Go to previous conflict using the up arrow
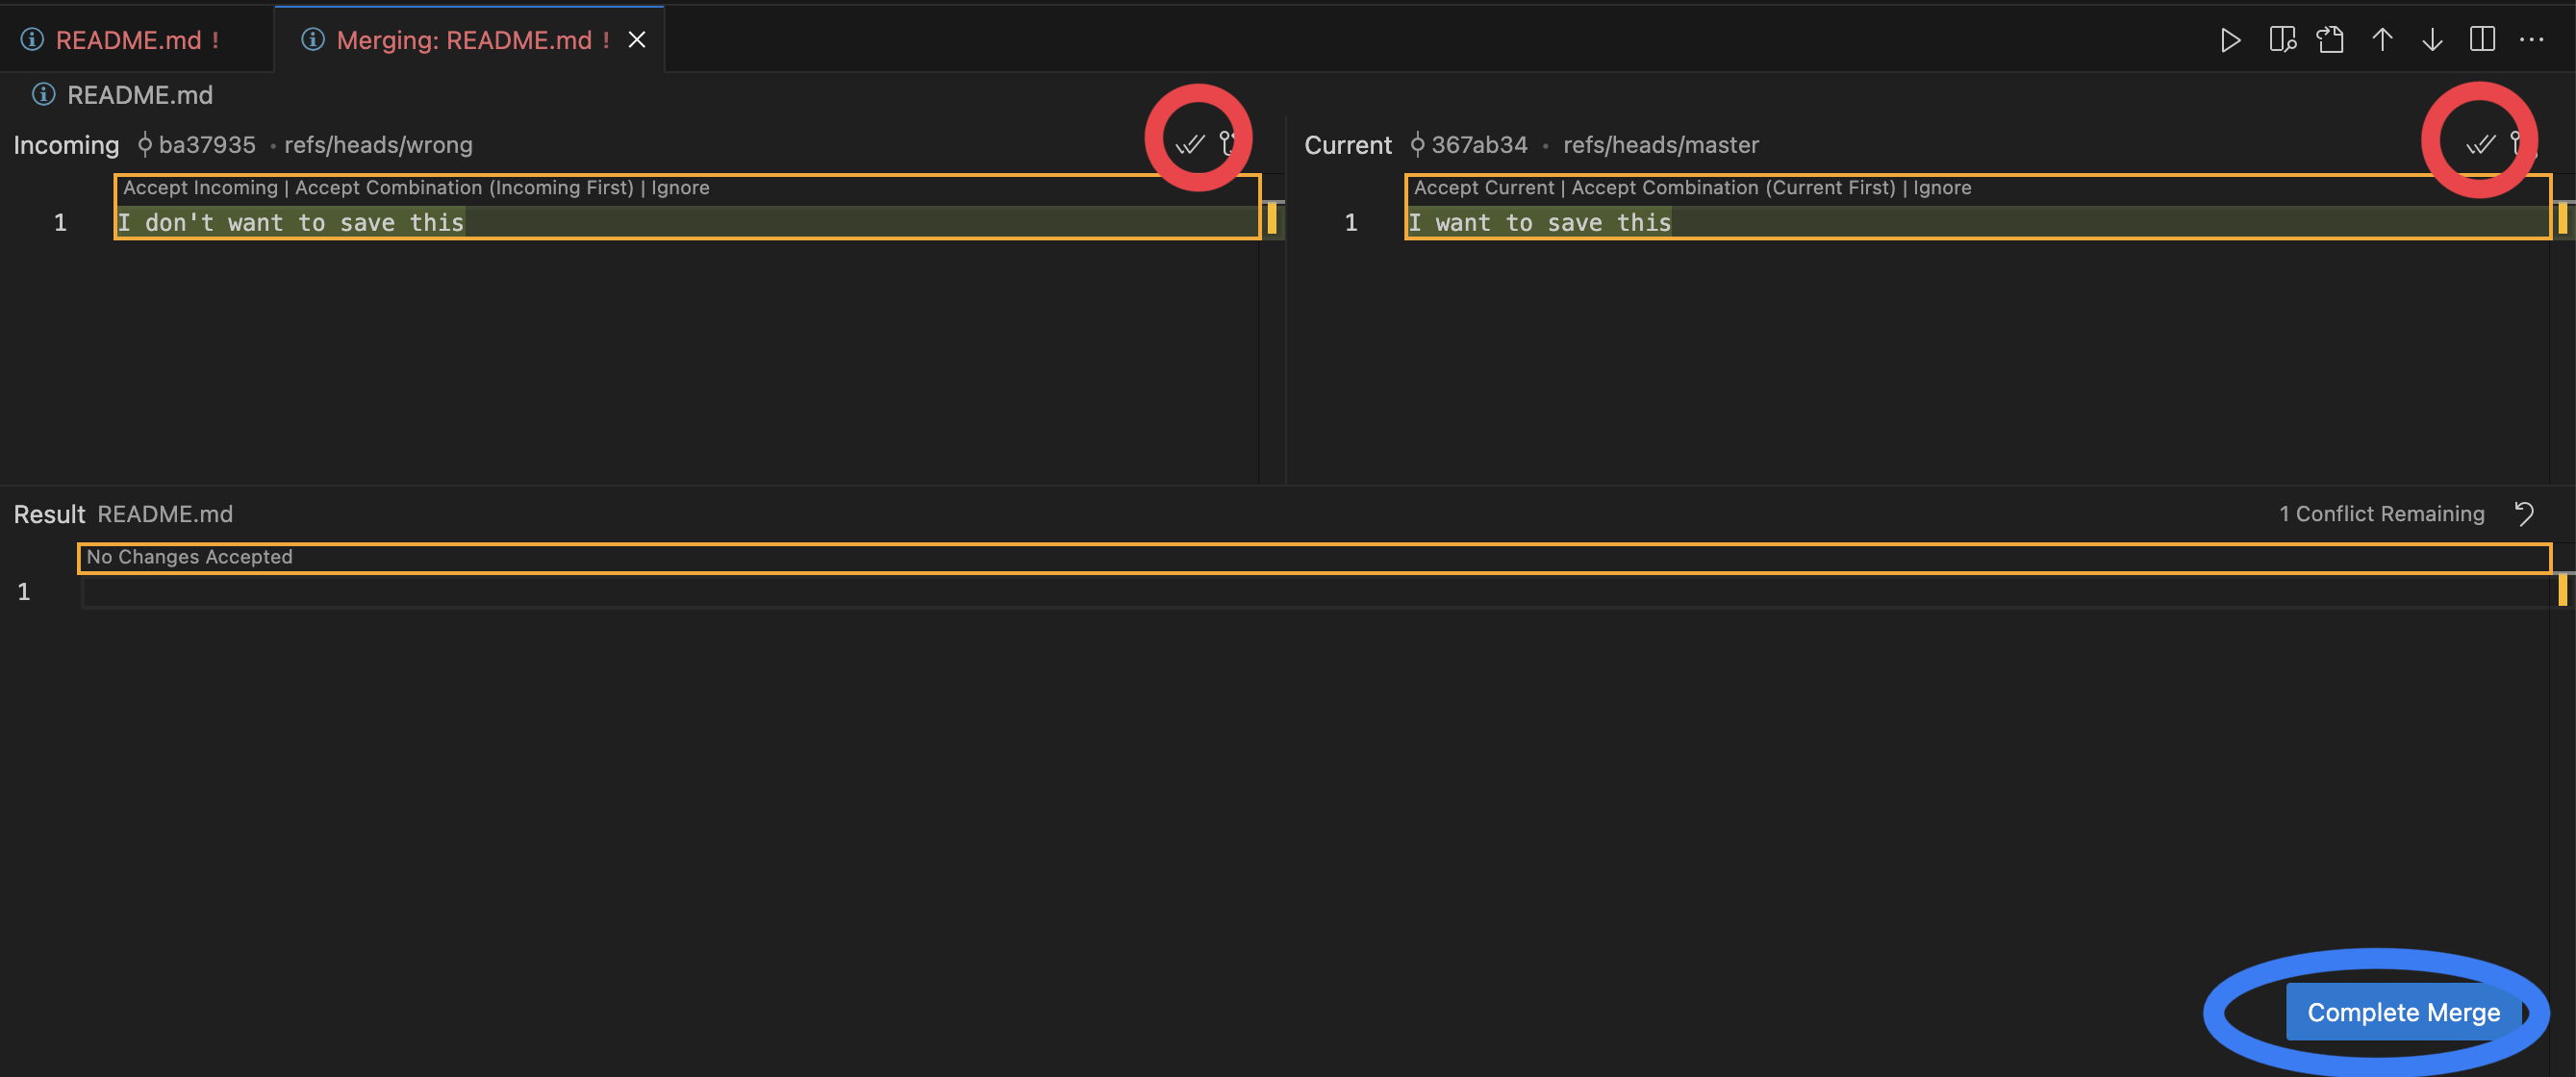 click(2382, 40)
